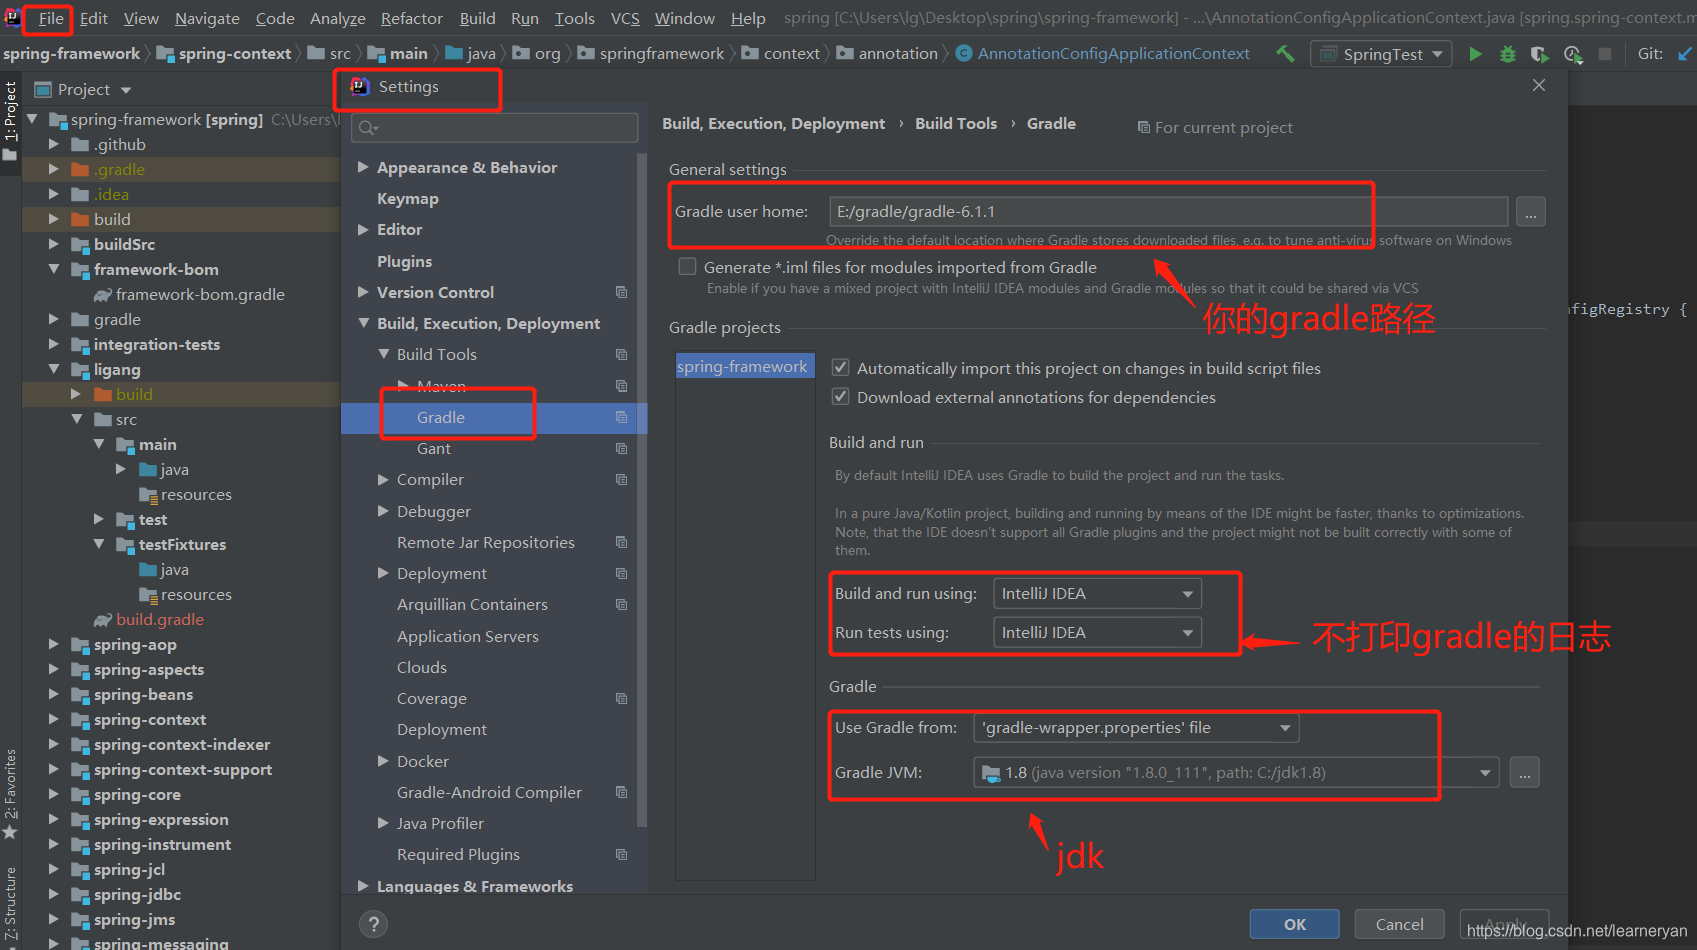The image size is (1697, 950).
Task: Open the Structure side tab
Action: (10, 905)
